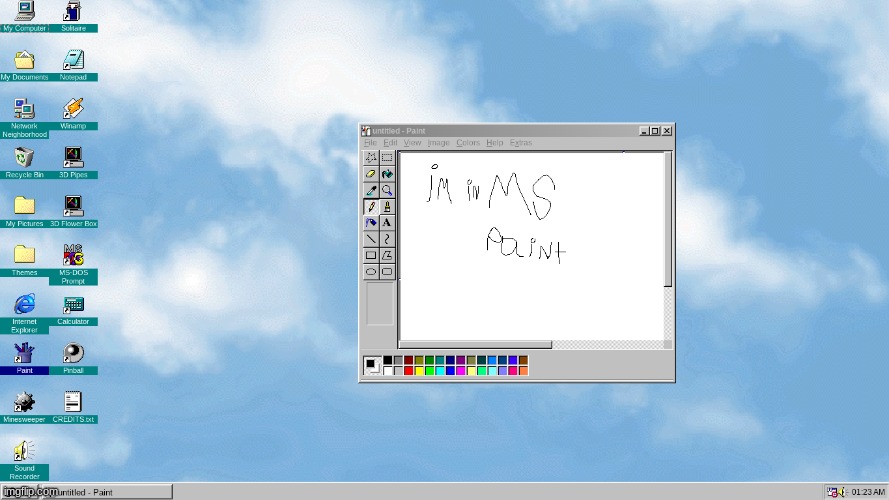The height and width of the screenshot is (500, 889).
Task: Open the Edit menu in Paint
Action: (x=390, y=143)
